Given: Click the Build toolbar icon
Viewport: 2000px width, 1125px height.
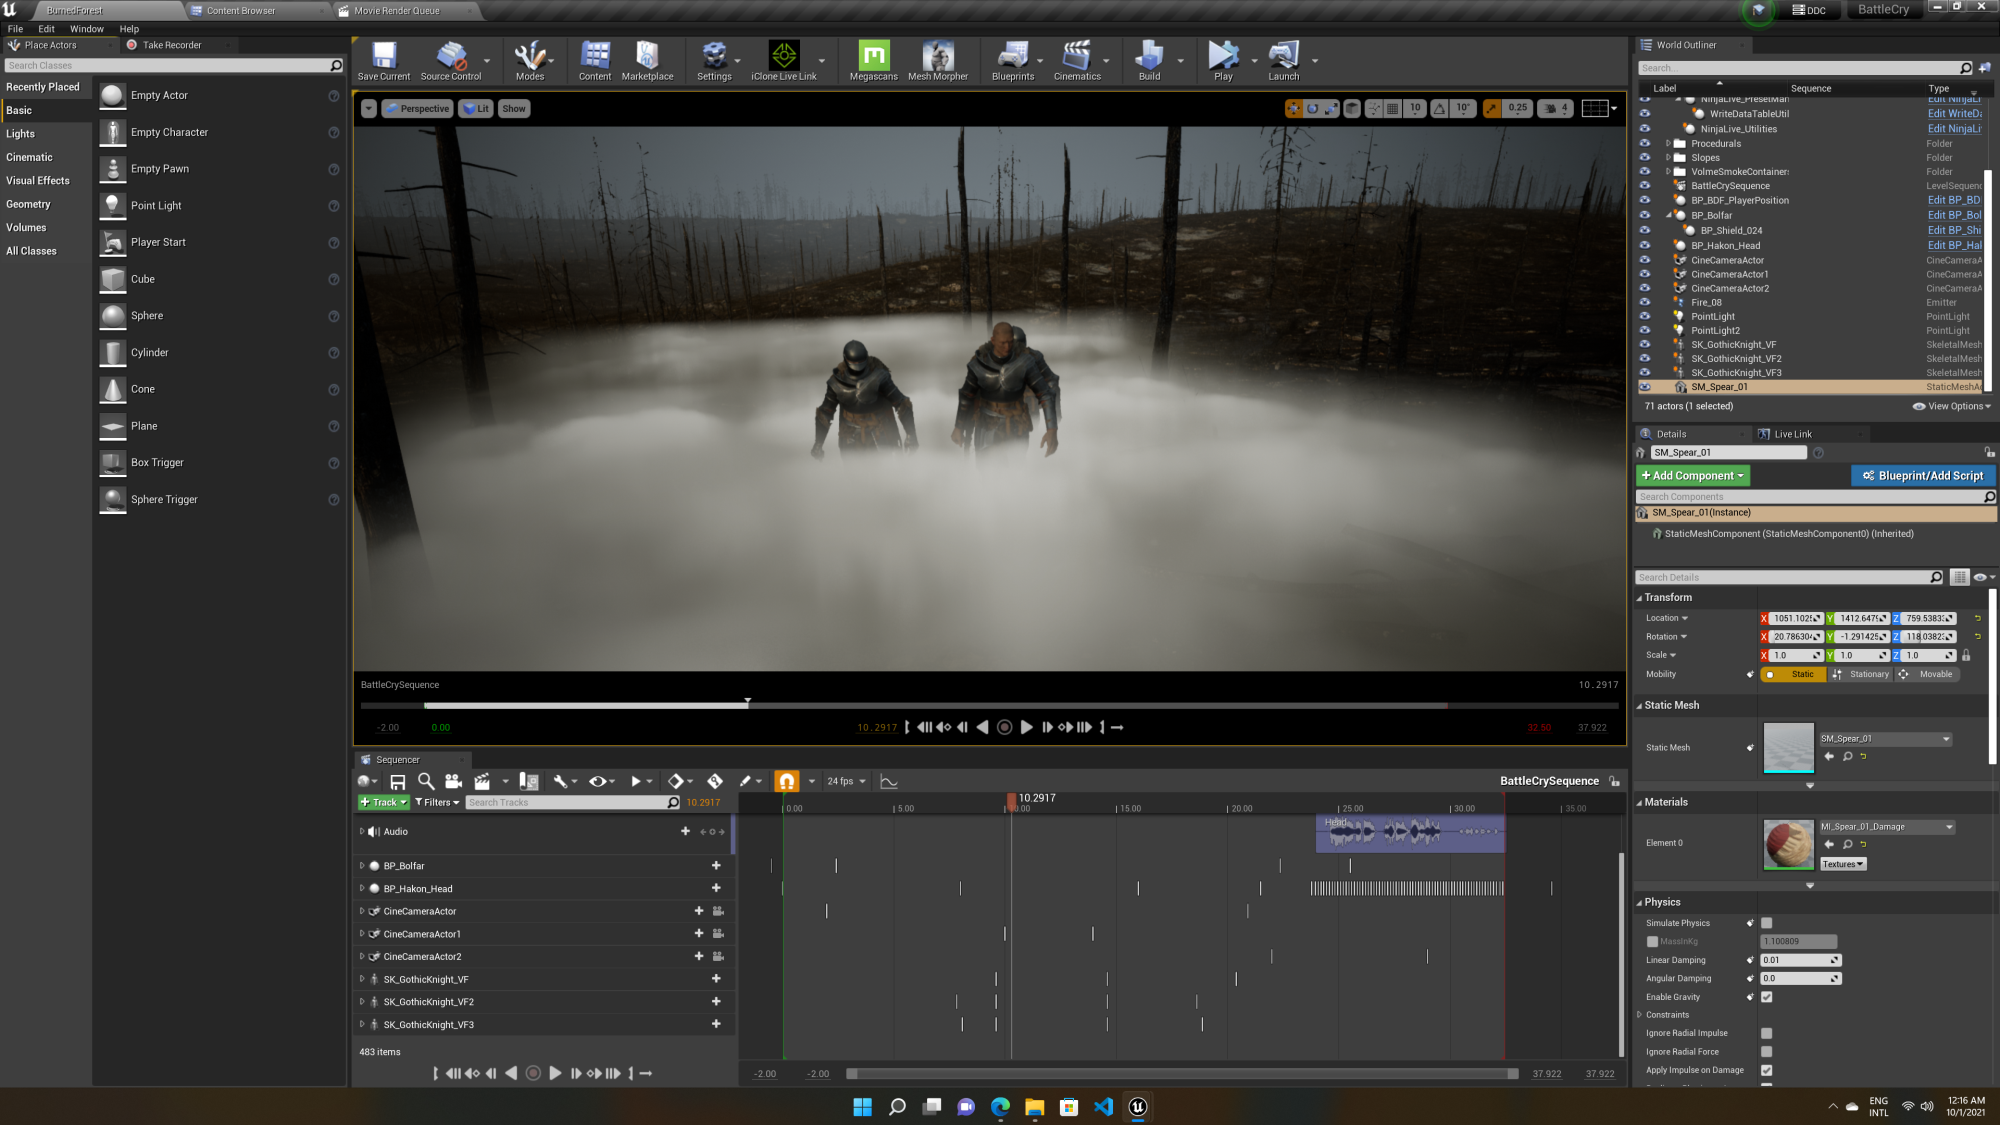Looking at the screenshot, I should tap(1150, 60).
